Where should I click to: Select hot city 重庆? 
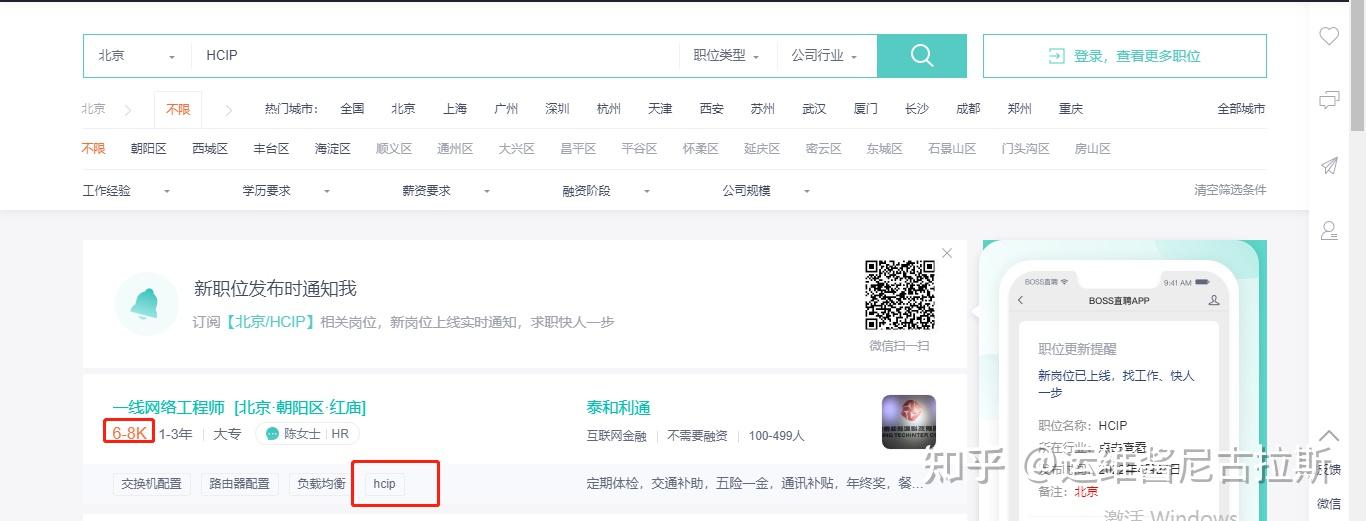tap(1071, 109)
